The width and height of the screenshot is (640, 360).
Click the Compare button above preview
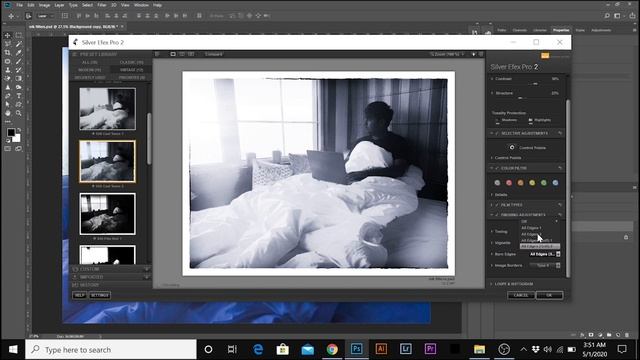coord(213,54)
